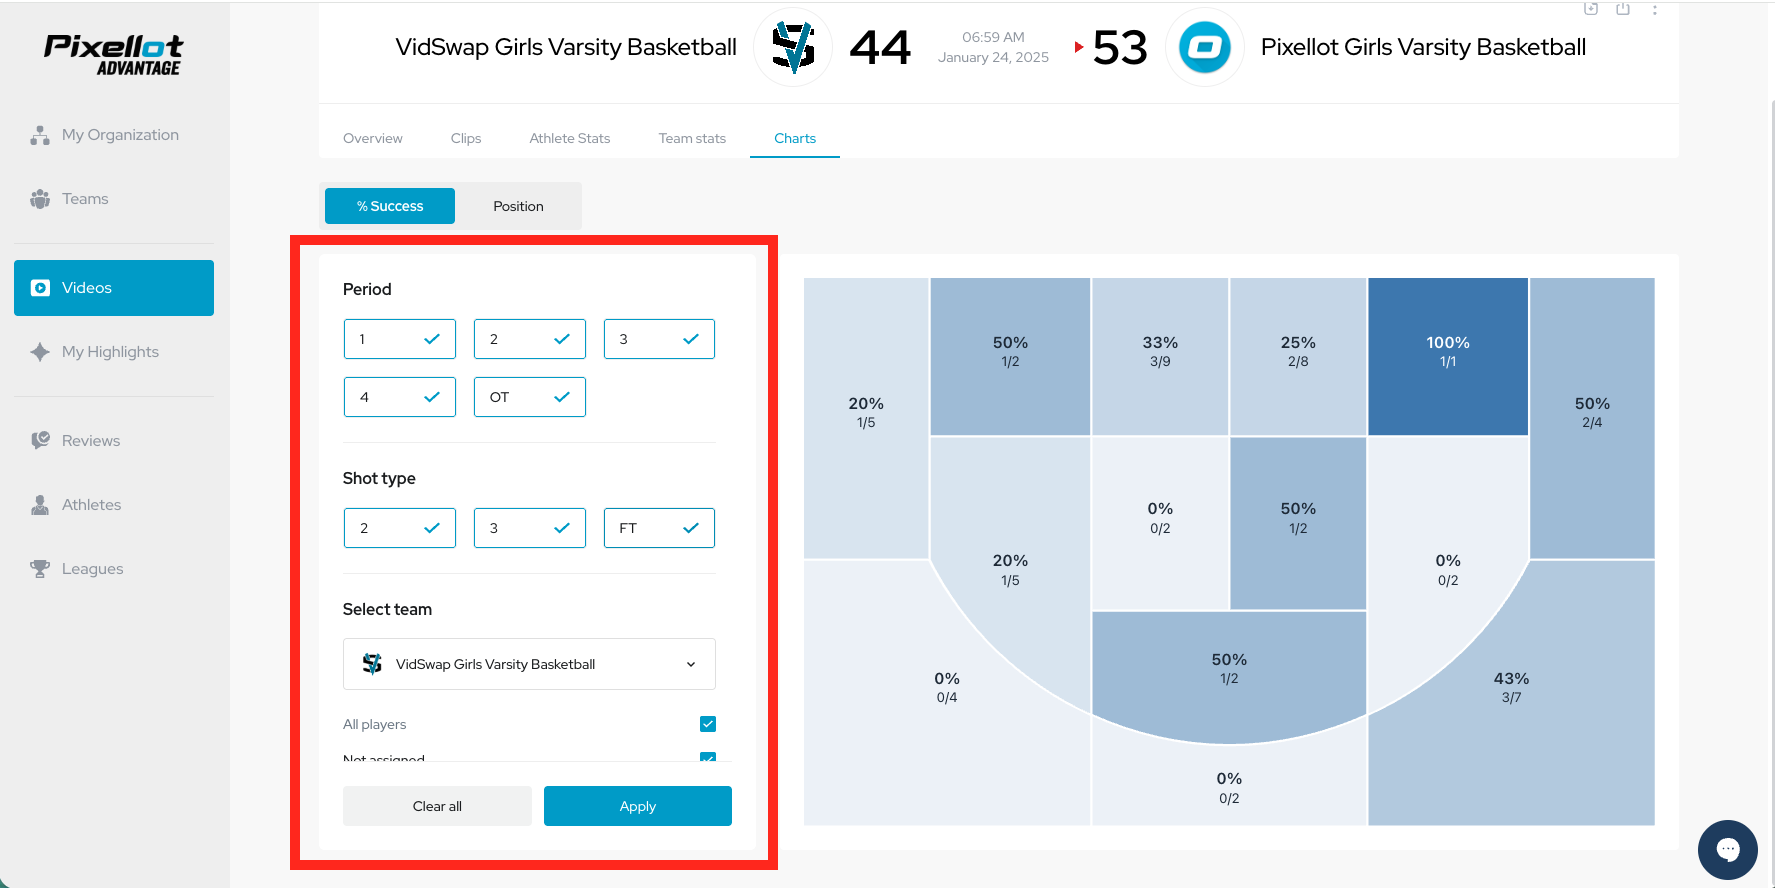The width and height of the screenshot is (1775, 888).
Task: Open the Select team dropdown
Action: point(529,664)
